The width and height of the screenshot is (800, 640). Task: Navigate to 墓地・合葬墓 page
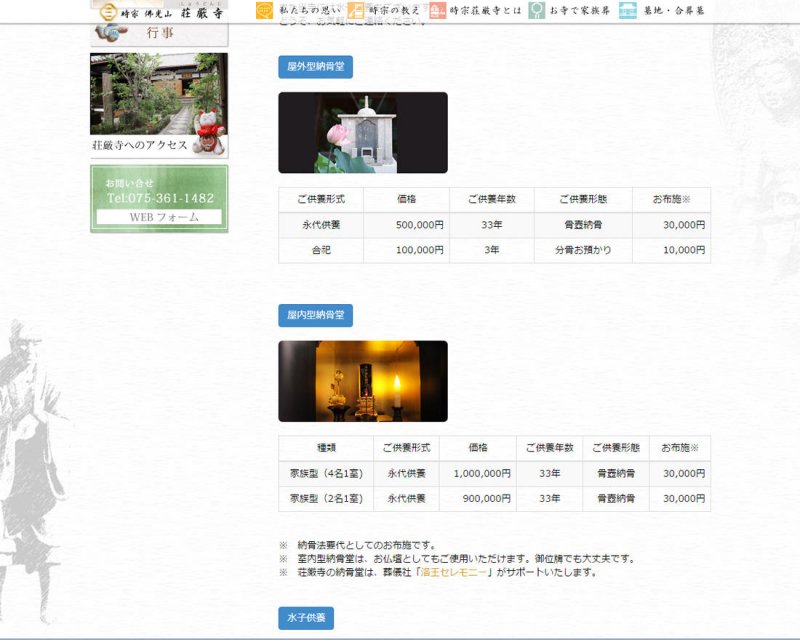(x=672, y=11)
